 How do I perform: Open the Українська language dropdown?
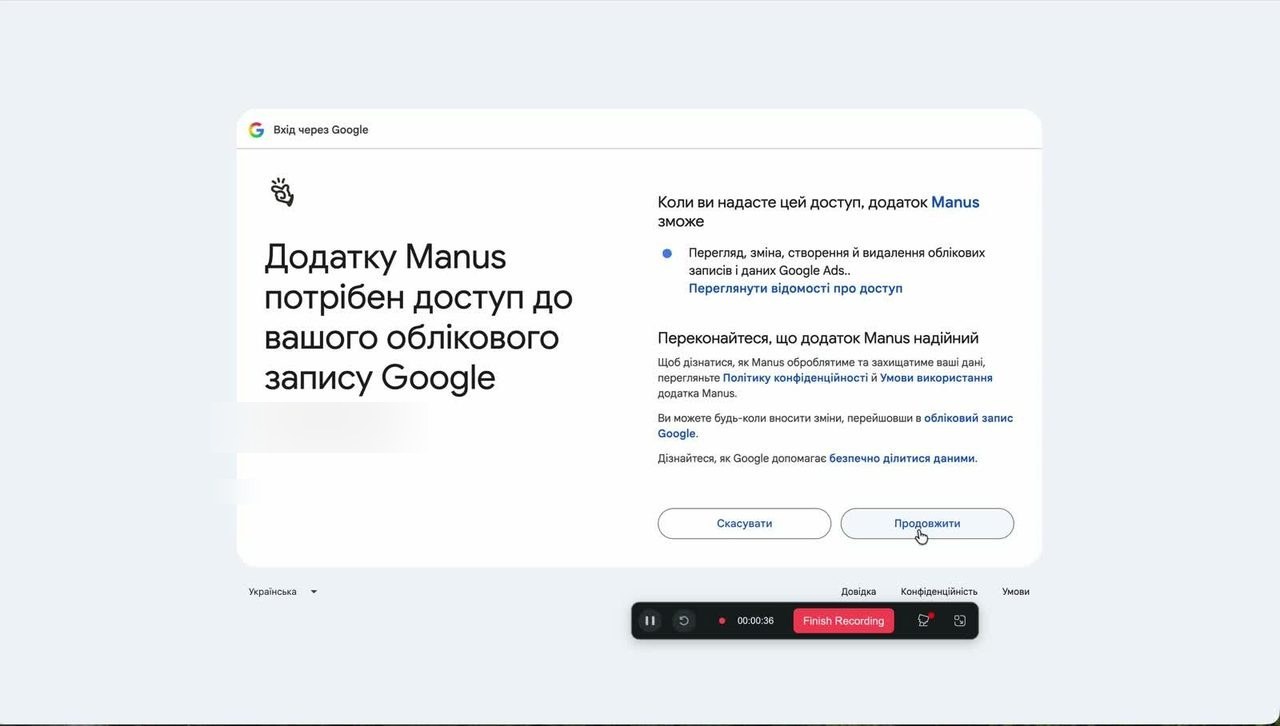pos(283,592)
